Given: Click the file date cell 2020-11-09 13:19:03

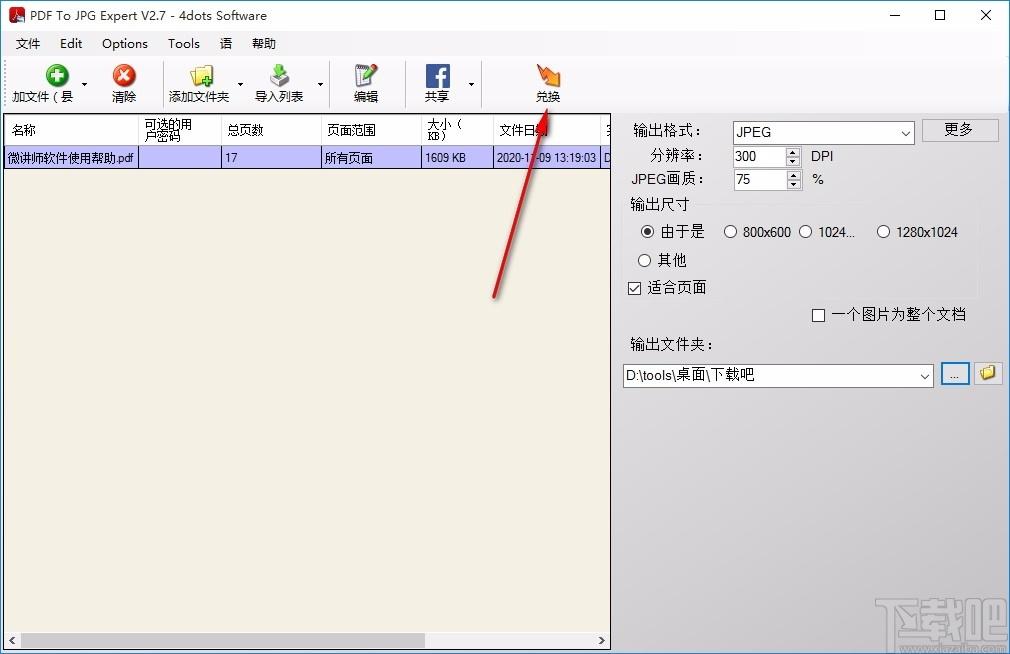Looking at the screenshot, I should [547, 158].
